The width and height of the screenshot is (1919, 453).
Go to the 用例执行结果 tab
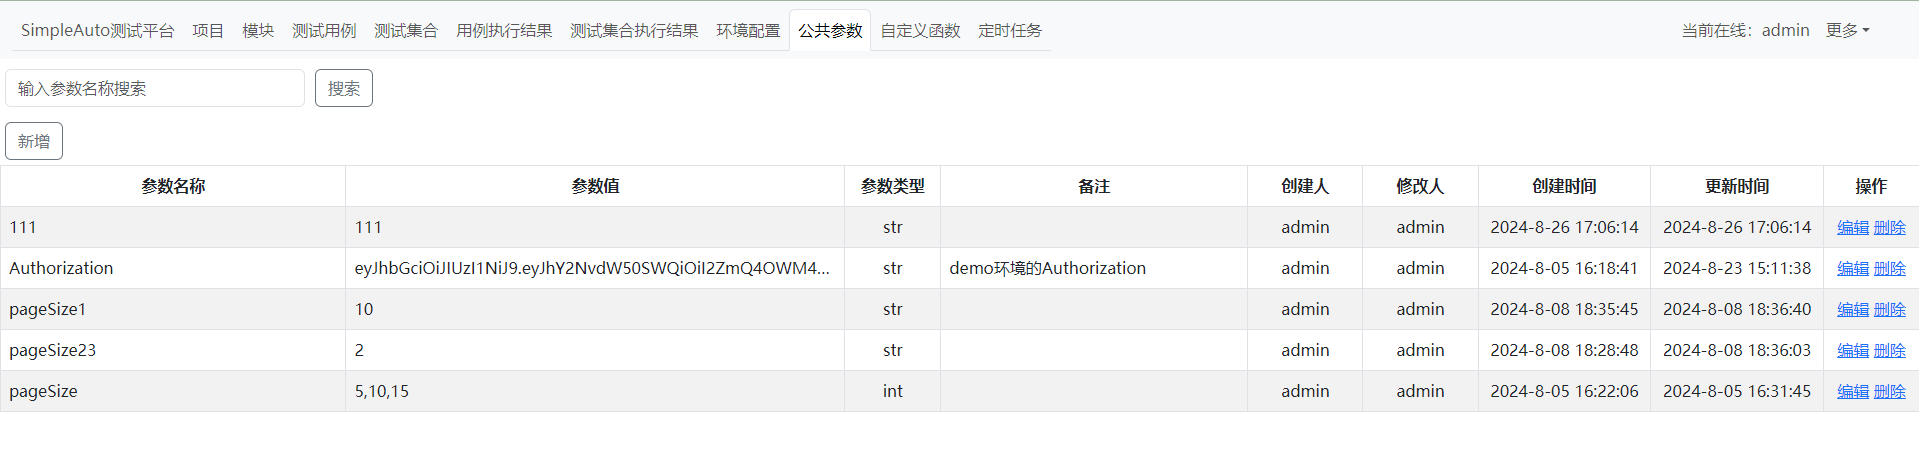click(x=504, y=31)
